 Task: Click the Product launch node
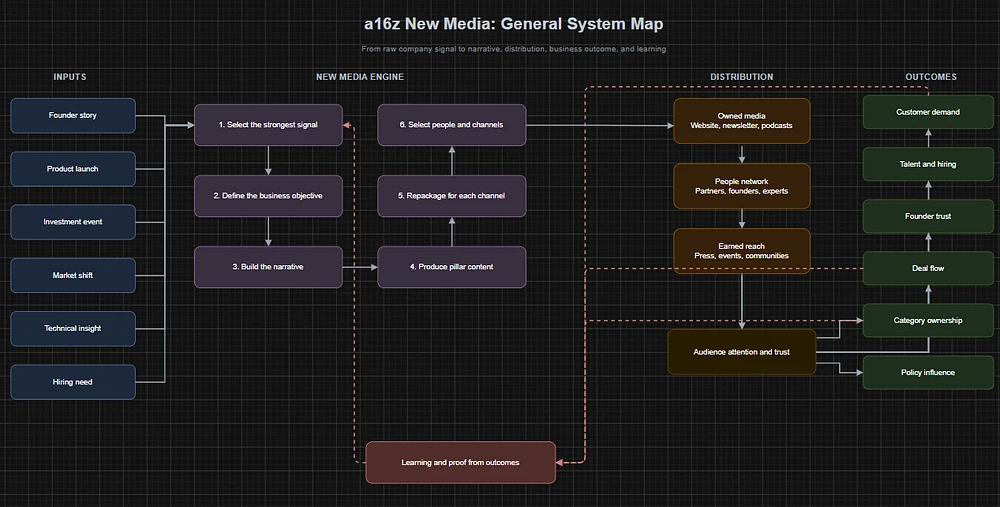click(x=73, y=169)
